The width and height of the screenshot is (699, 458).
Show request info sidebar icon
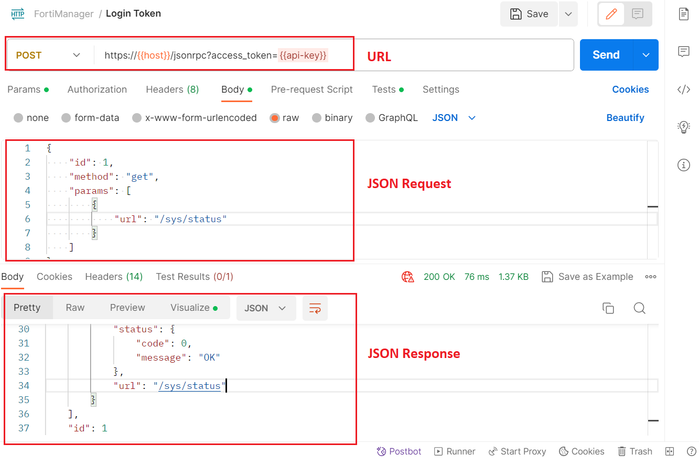point(684,165)
